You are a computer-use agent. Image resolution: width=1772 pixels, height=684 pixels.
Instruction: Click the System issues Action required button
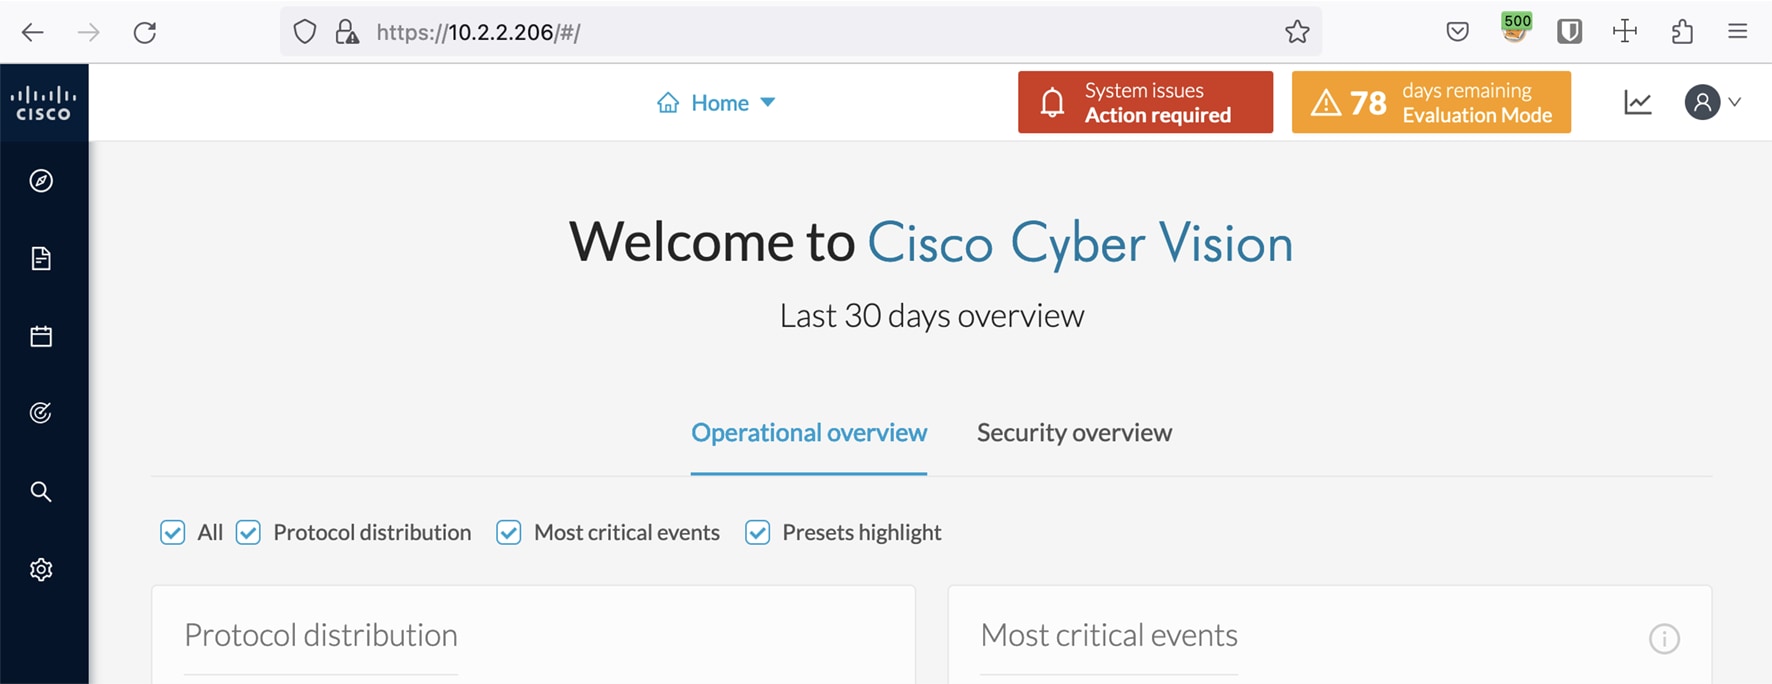[x=1146, y=102]
